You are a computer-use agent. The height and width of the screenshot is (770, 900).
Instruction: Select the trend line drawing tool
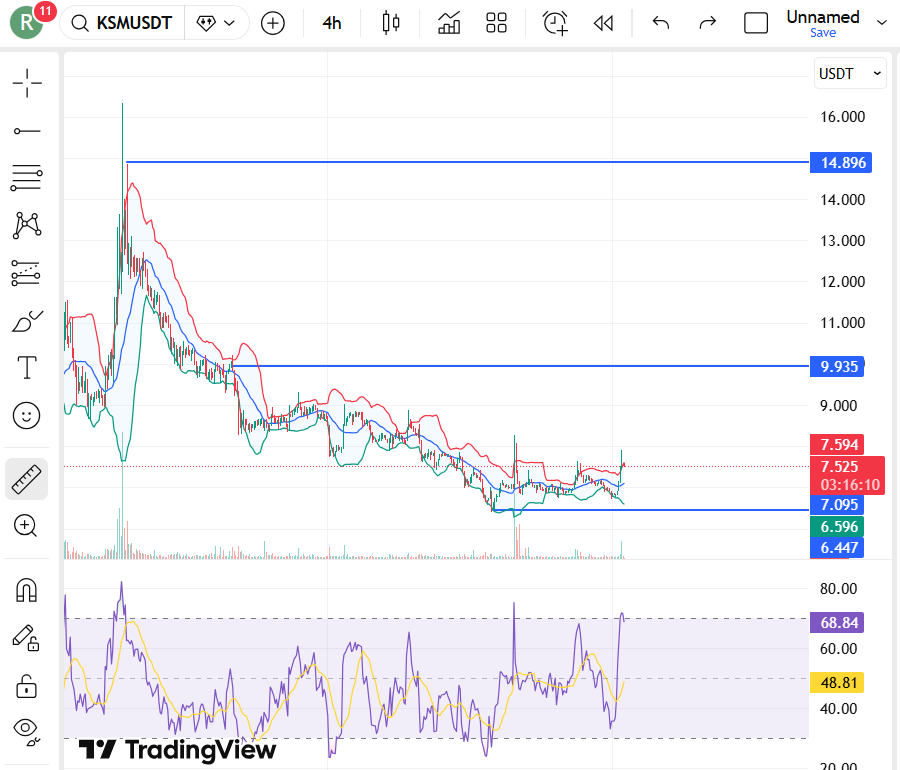pyautogui.click(x=27, y=131)
